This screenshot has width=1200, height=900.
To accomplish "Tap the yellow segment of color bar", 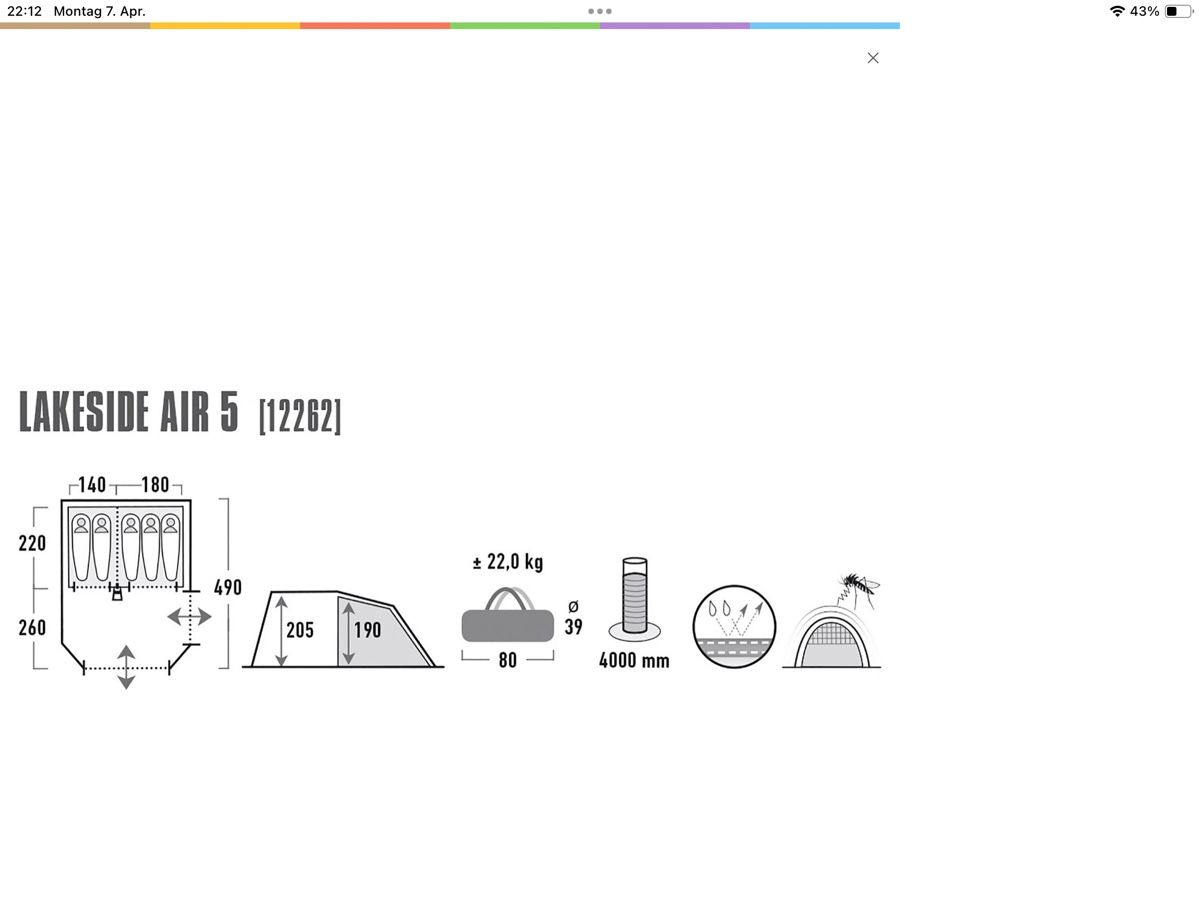I will 225,26.
